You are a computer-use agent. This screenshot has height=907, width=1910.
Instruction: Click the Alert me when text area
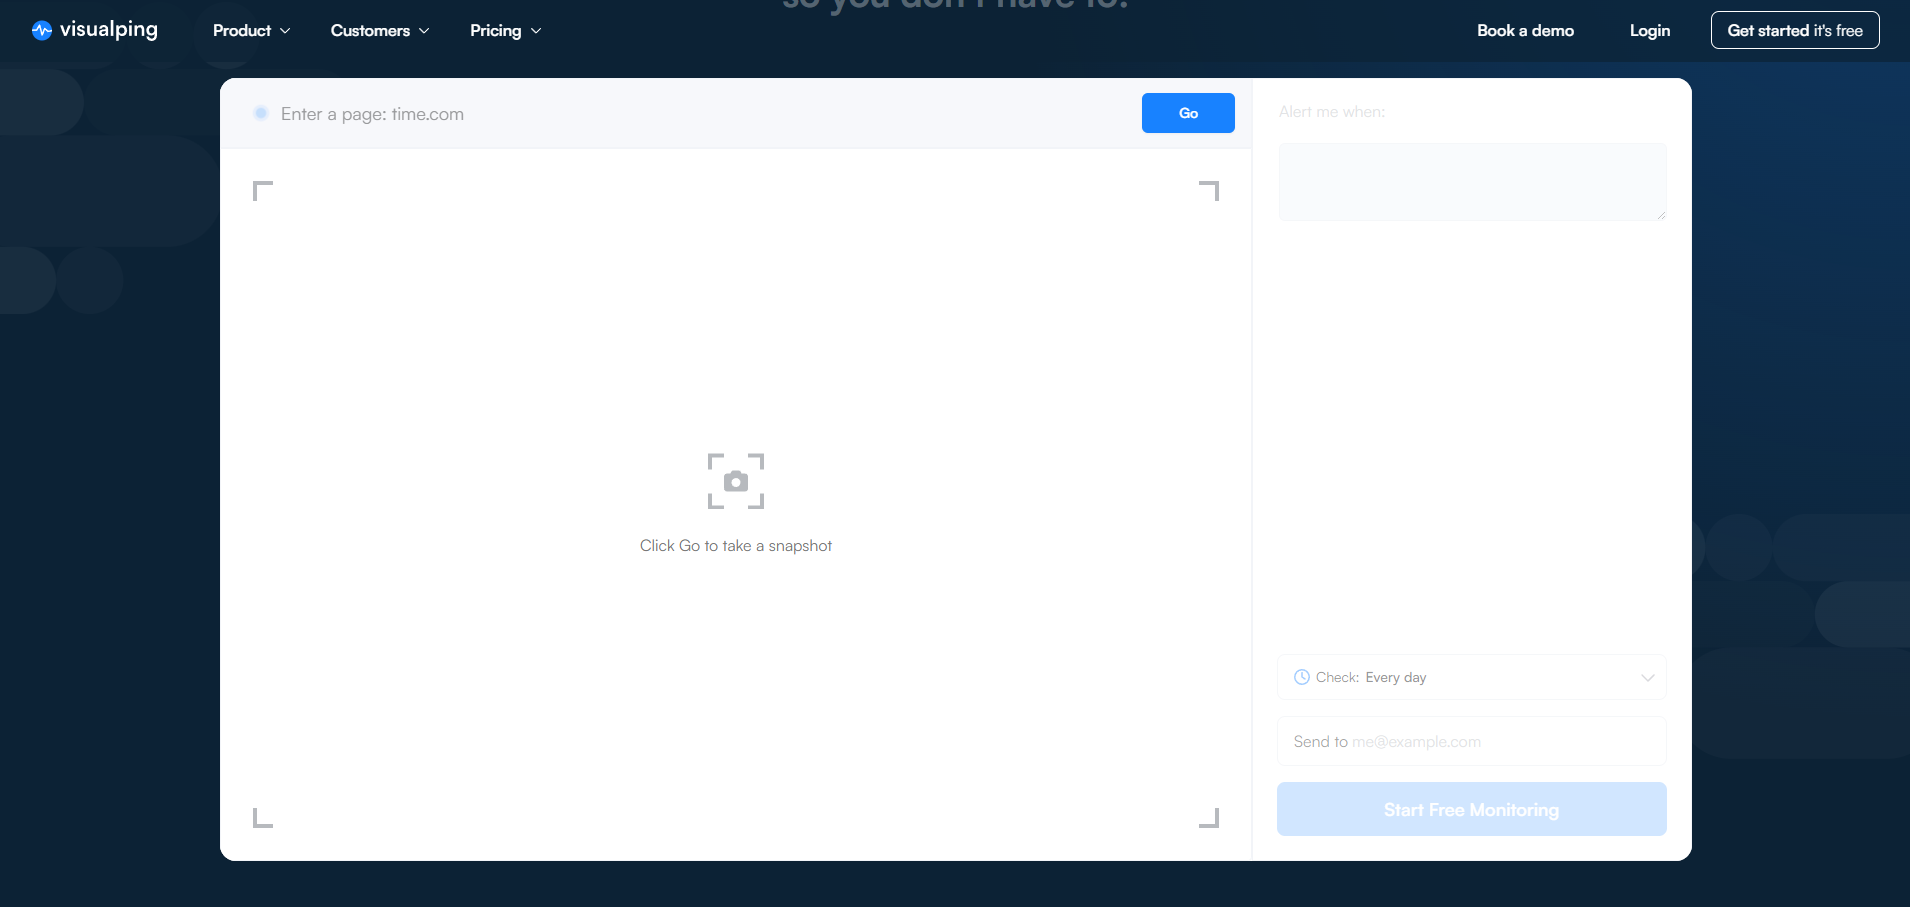pos(1471,181)
